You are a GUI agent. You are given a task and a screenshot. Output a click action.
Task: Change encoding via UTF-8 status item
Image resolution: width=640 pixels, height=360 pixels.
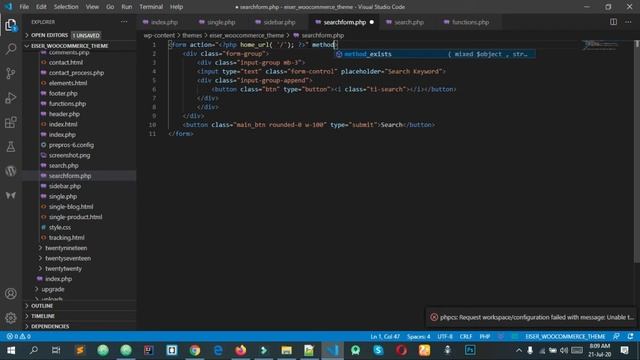pyautogui.click(x=445, y=336)
